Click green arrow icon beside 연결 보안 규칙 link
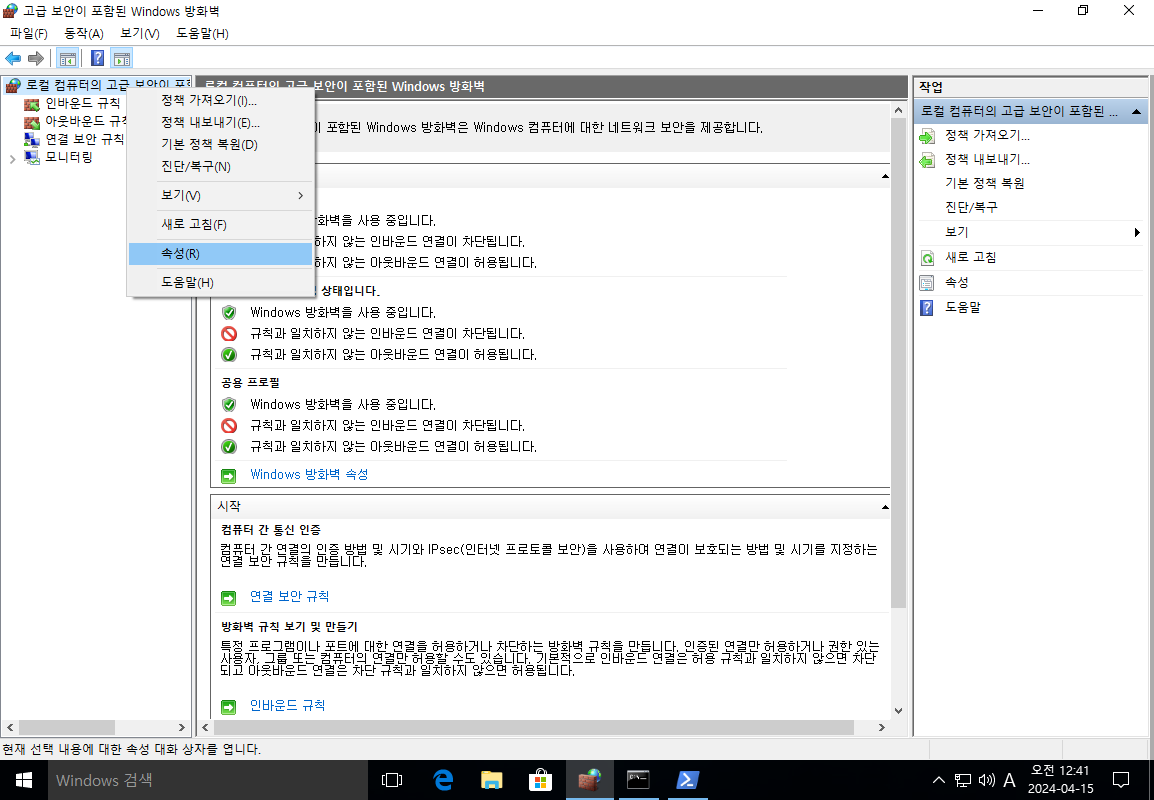 coord(229,598)
